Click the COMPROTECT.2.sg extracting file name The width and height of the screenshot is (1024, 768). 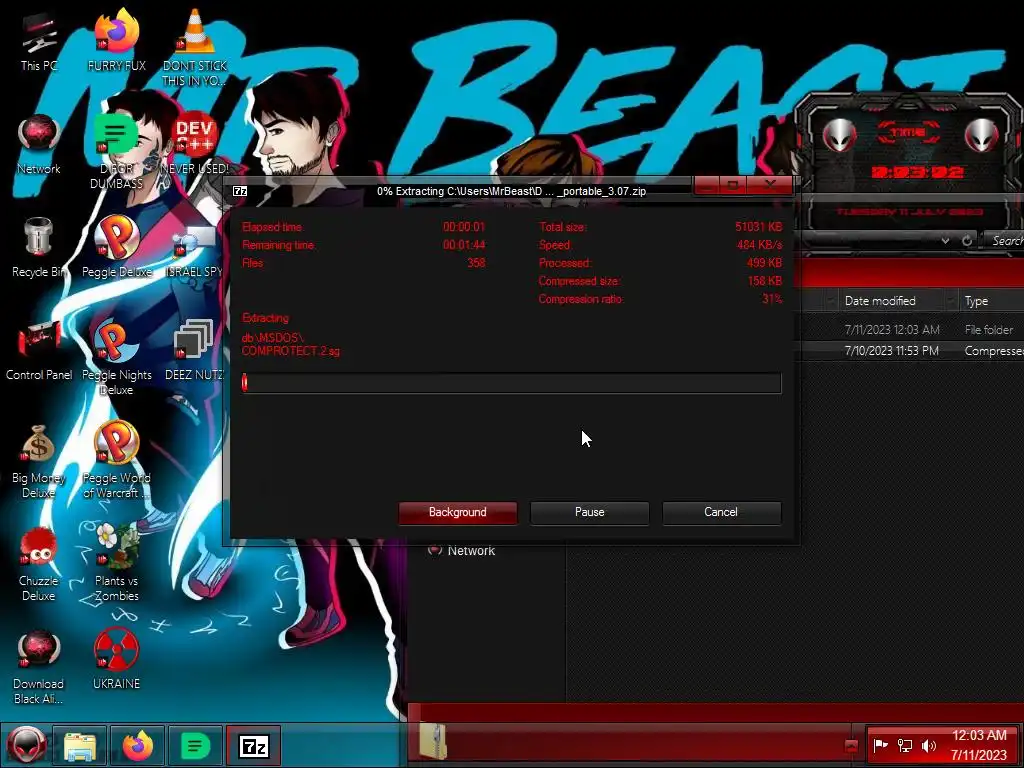pyautogui.click(x=291, y=351)
